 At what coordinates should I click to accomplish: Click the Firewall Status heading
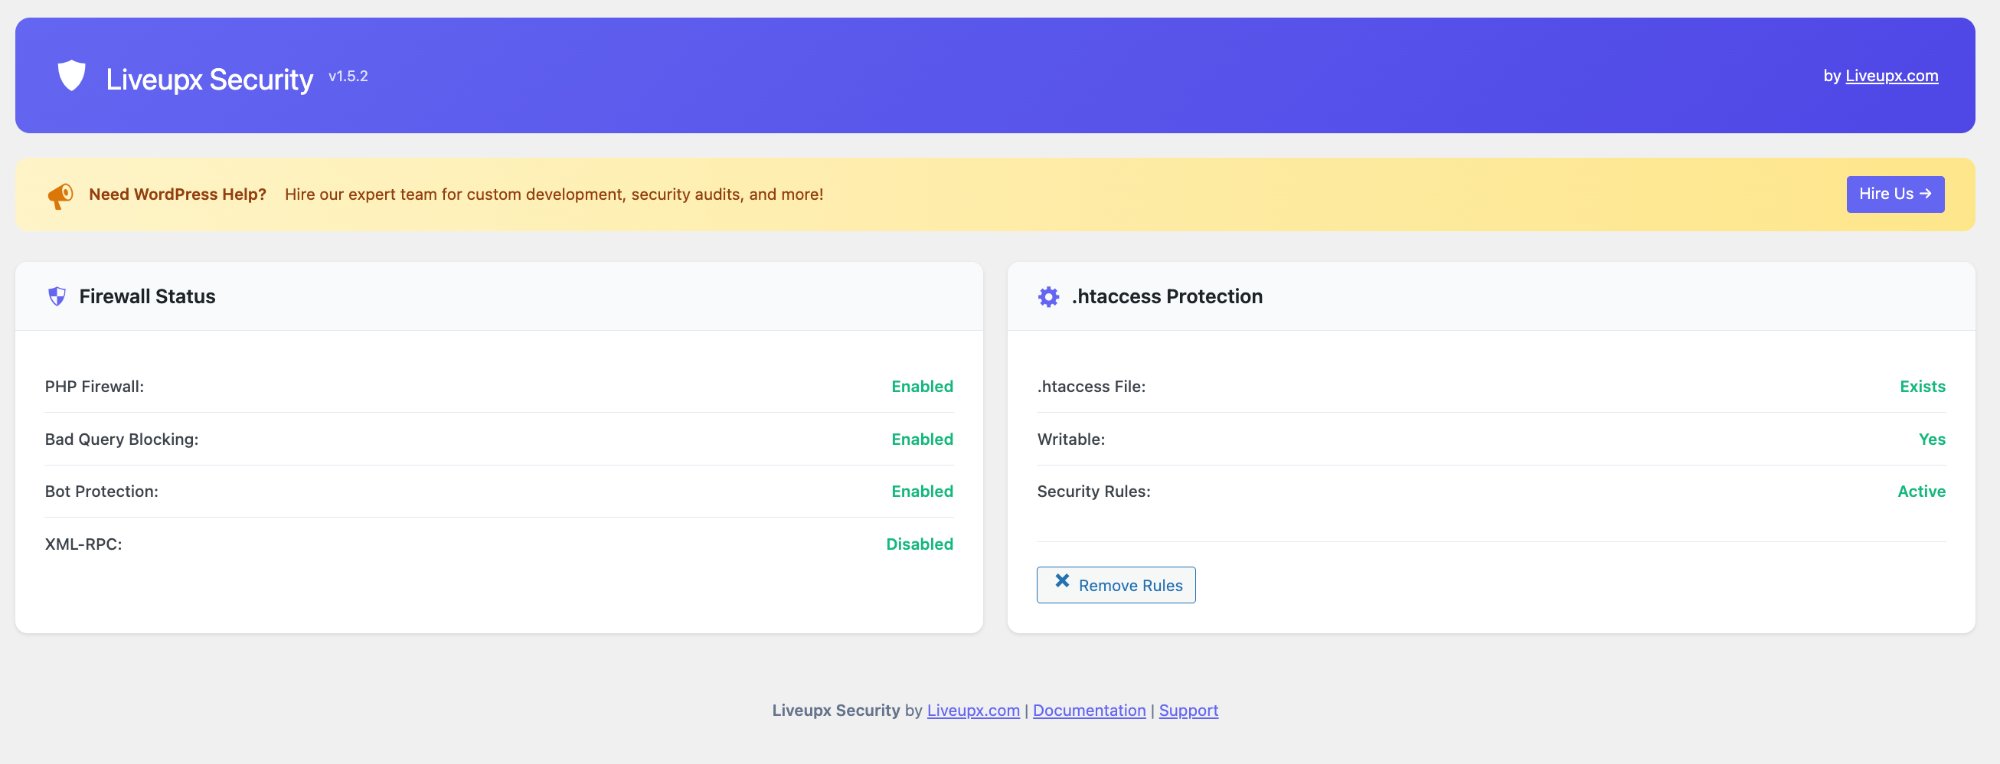(147, 296)
